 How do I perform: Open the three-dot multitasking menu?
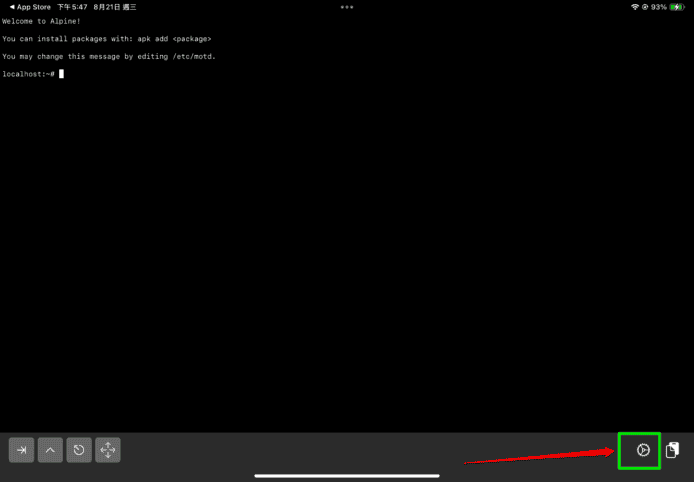(x=347, y=7)
